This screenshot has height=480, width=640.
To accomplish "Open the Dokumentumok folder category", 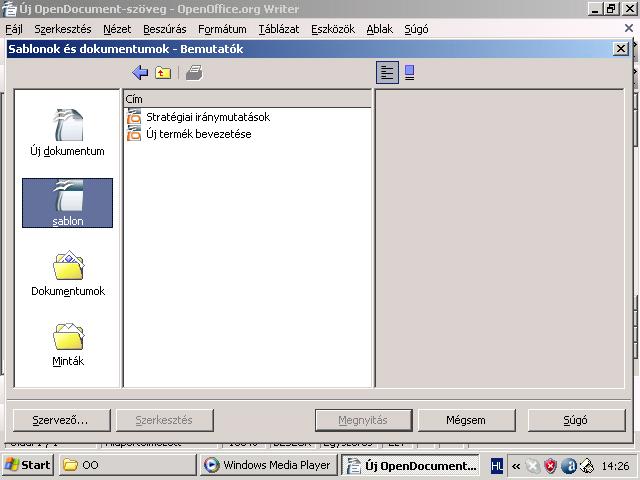I will pyautogui.click(x=67, y=273).
